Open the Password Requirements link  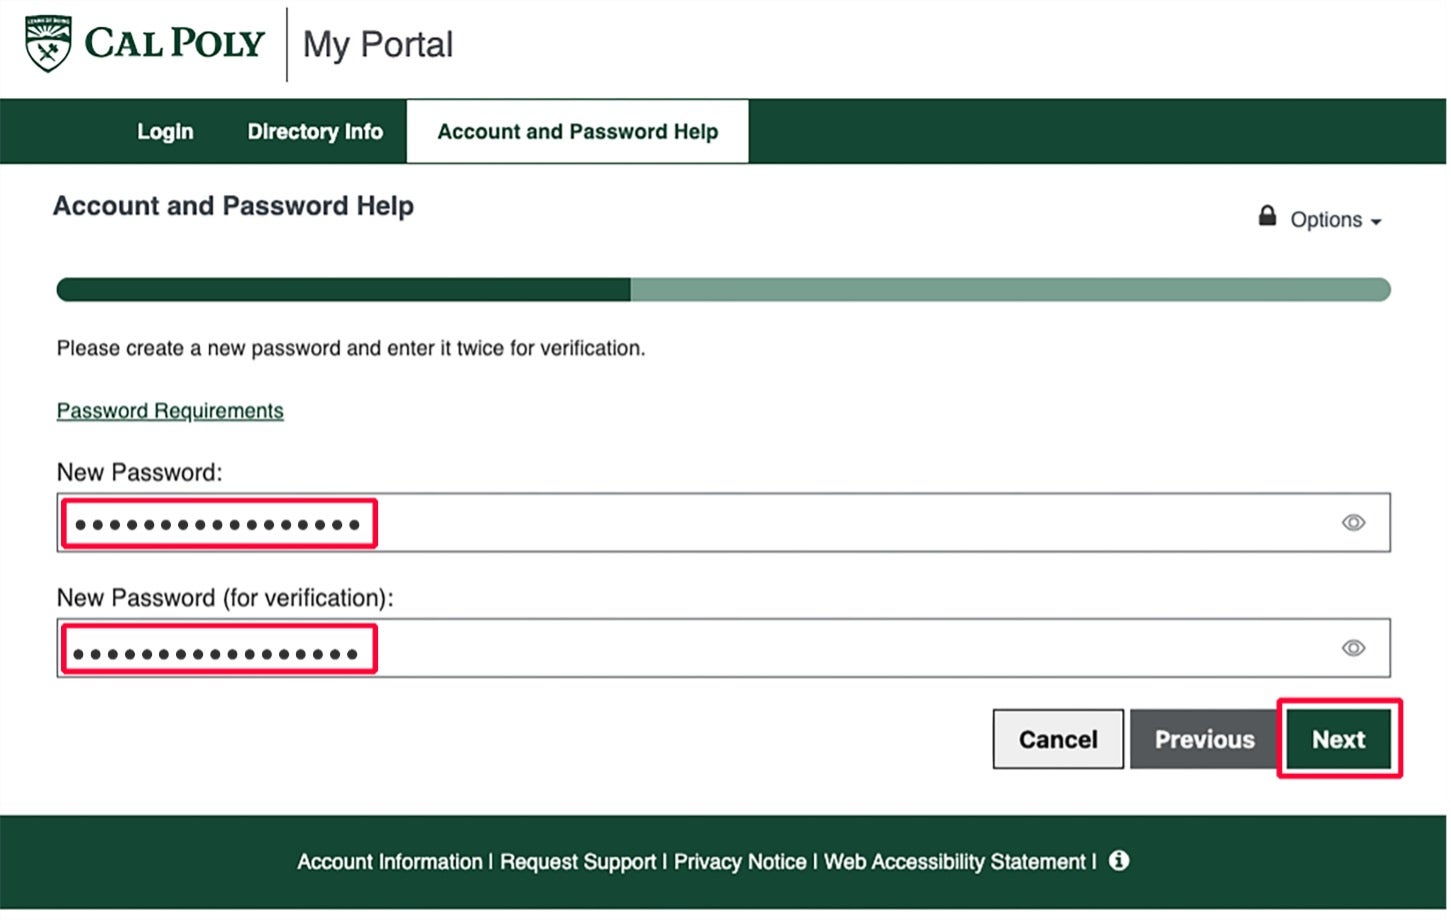[170, 412]
